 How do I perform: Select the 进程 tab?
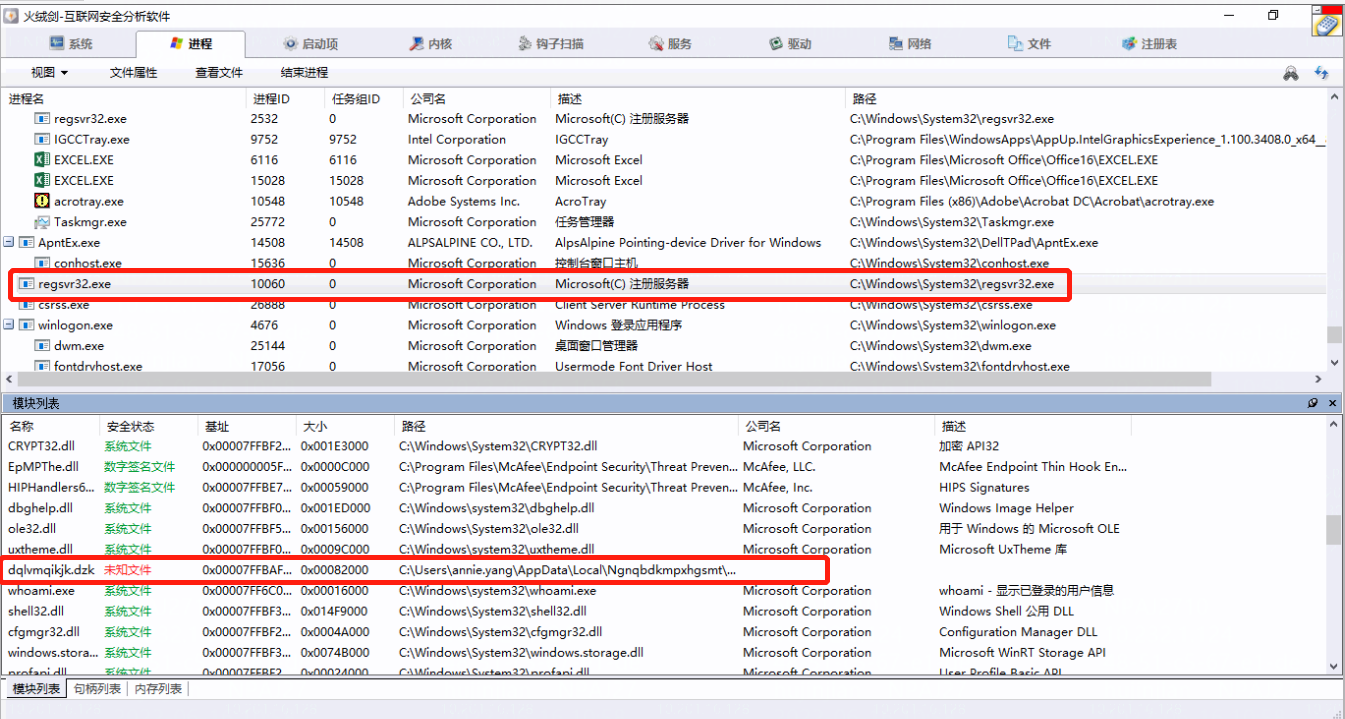coord(190,44)
